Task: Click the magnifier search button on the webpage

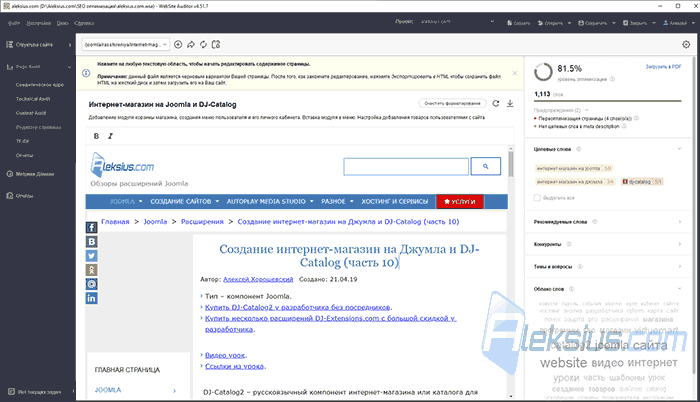Action: [x=486, y=166]
